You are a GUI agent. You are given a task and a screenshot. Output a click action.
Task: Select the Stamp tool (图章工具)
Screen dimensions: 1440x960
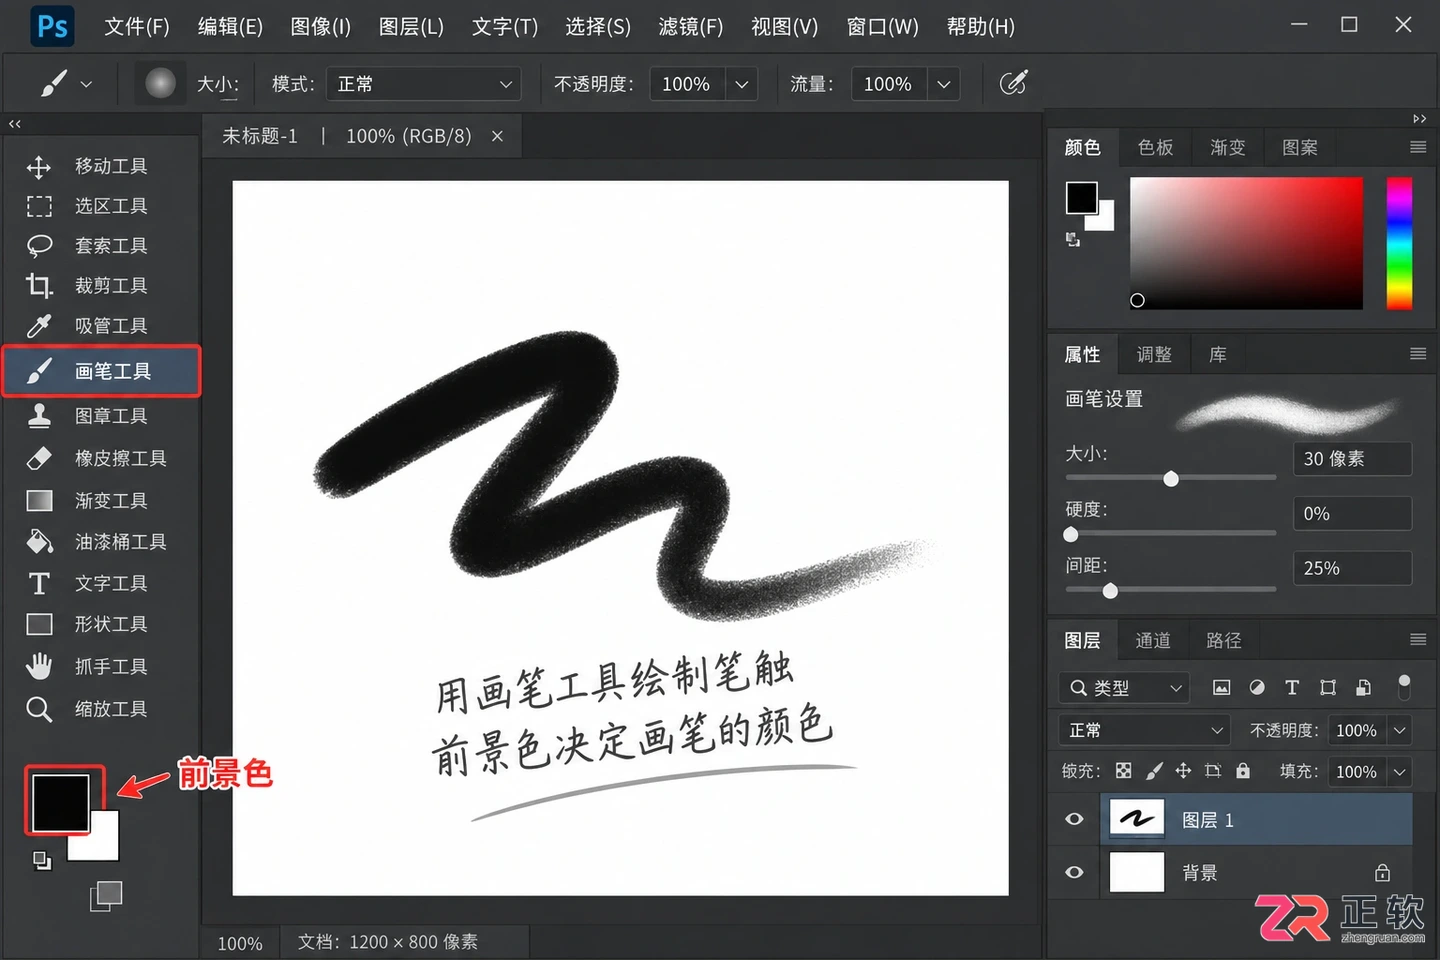click(x=100, y=416)
